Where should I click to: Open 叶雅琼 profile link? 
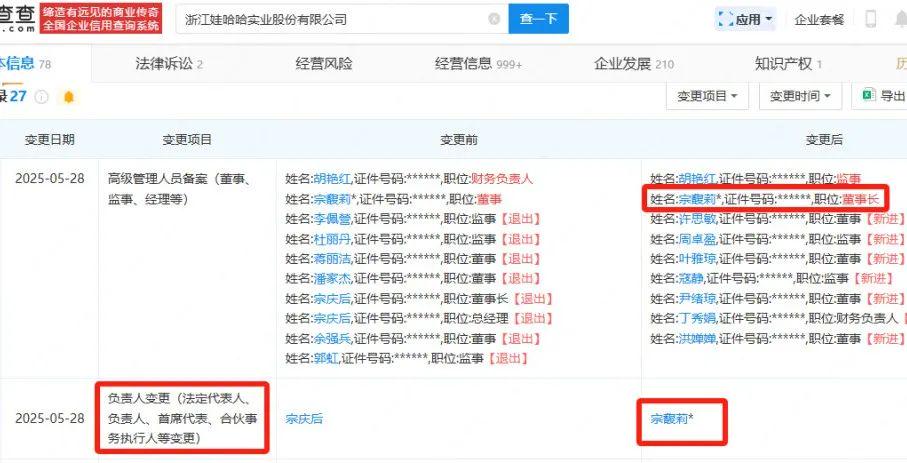(696, 259)
